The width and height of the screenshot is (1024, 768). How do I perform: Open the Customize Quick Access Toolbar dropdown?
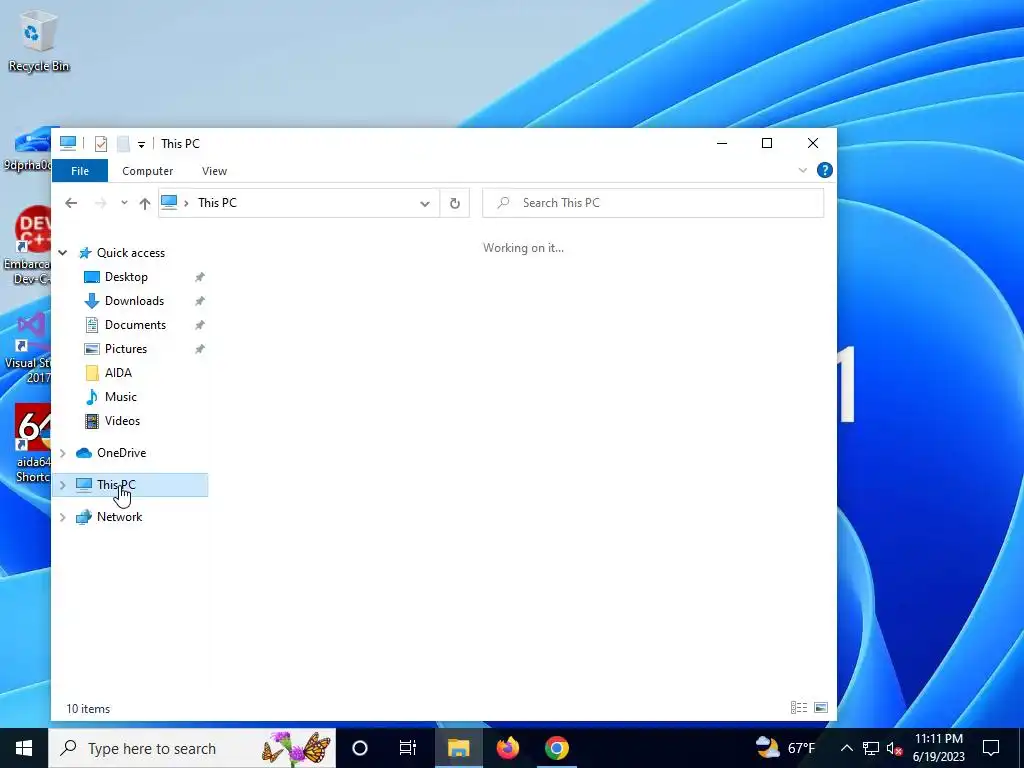coord(141,144)
